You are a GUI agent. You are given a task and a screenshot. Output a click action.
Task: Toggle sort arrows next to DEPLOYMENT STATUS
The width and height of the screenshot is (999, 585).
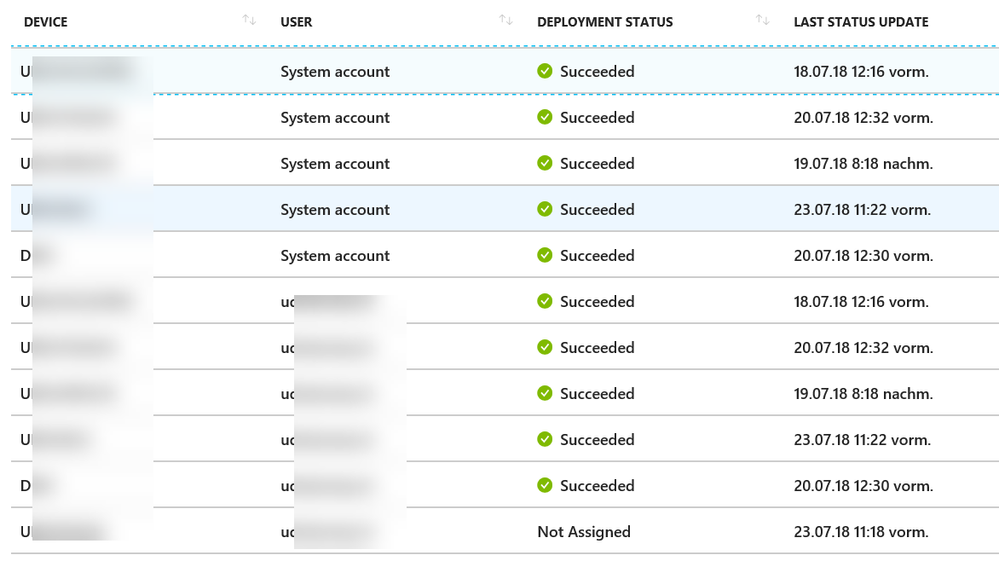pyautogui.click(x=763, y=20)
